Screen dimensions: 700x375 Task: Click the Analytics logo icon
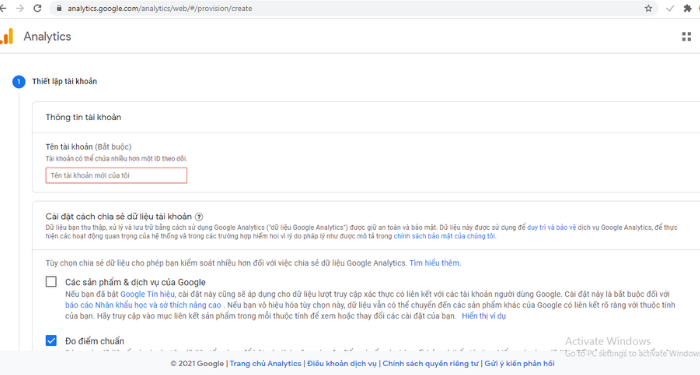point(7,37)
